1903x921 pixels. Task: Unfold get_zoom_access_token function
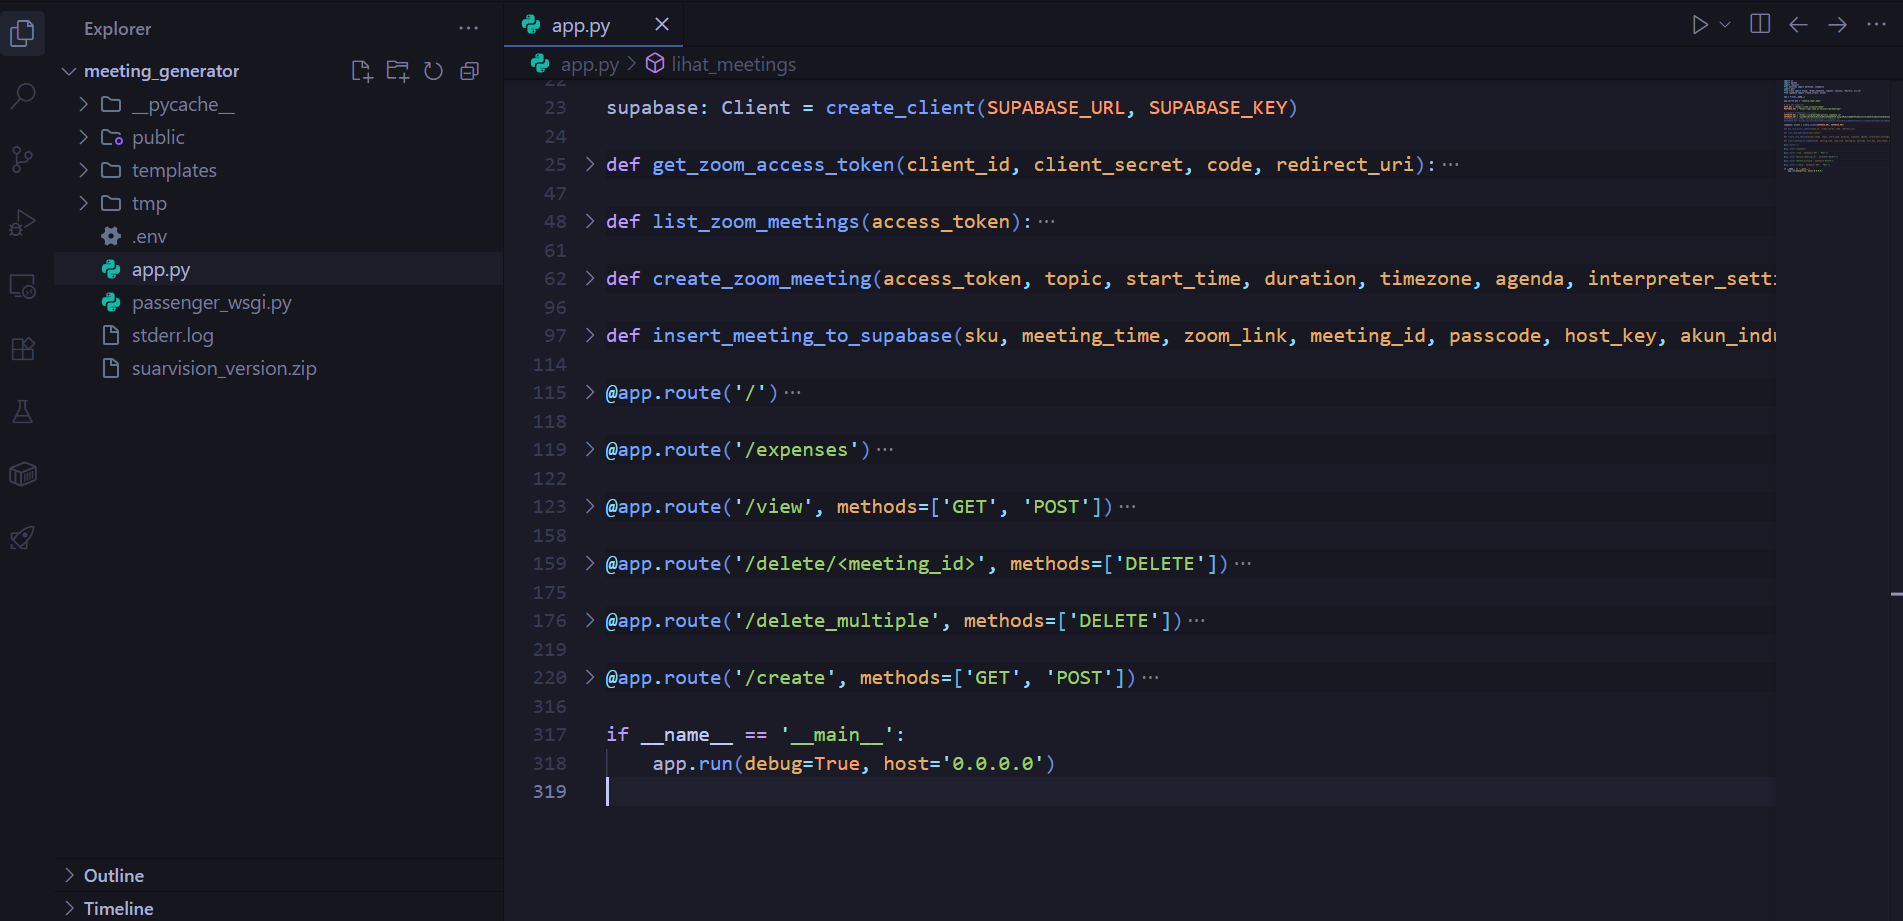click(590, 164)
